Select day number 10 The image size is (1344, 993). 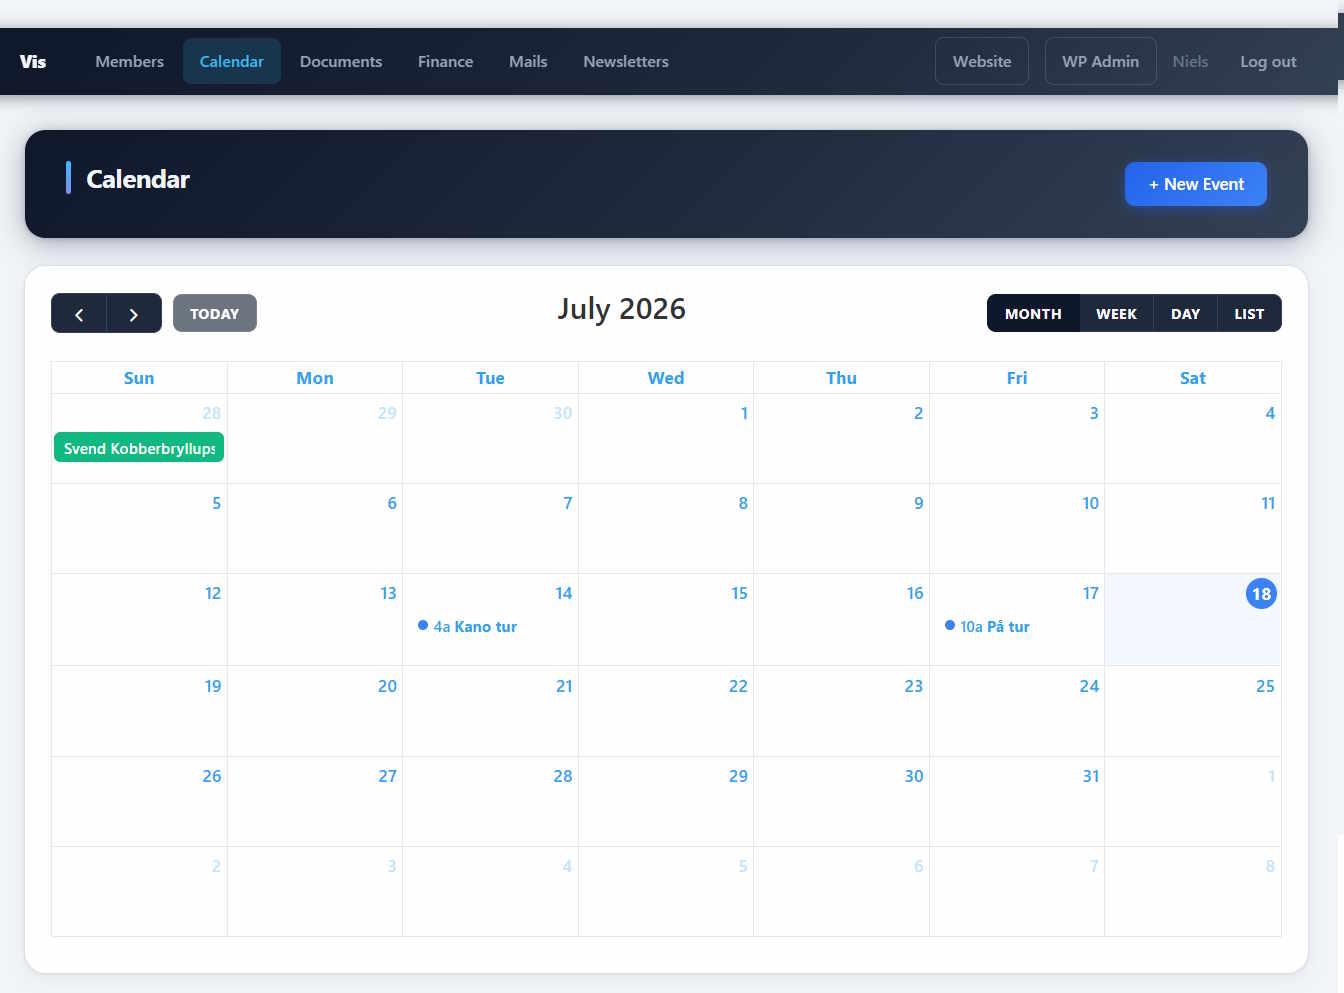[1090, 503]
